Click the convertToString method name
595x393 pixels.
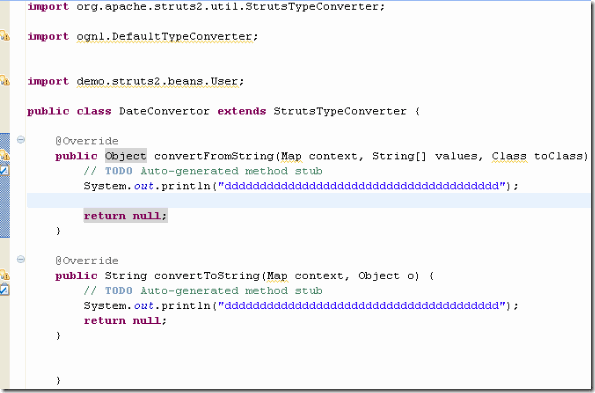pos(207,276)
